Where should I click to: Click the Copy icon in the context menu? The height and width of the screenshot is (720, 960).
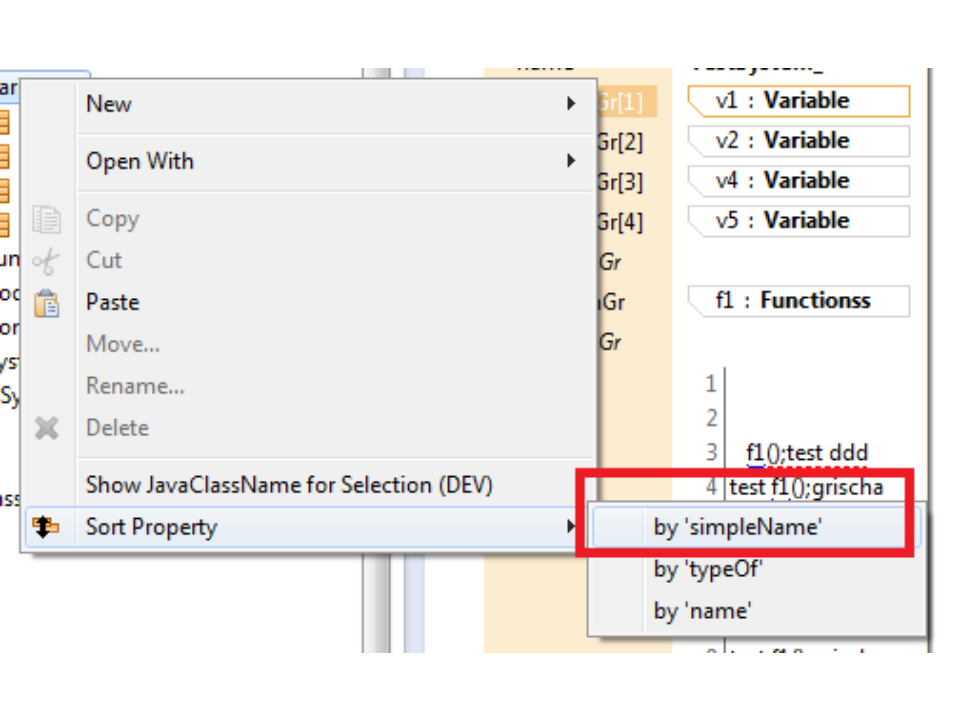click(x=46, y=219)
